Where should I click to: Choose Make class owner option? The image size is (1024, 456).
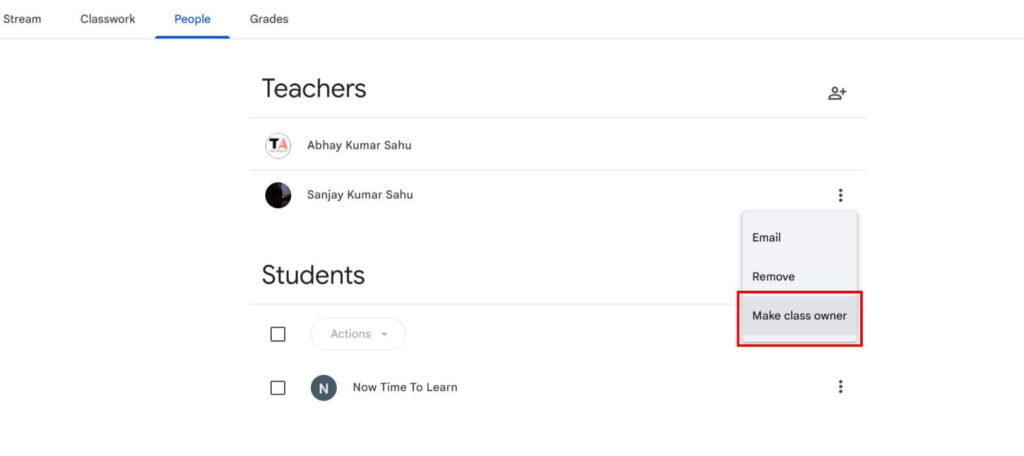point(799,316)
